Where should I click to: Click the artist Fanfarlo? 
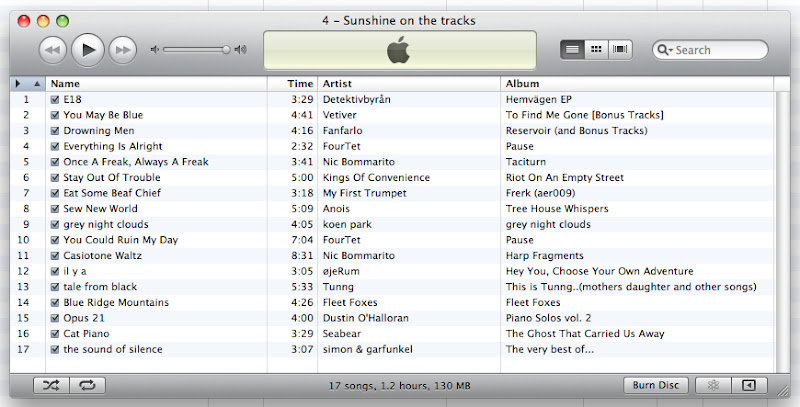click(342, 131)
